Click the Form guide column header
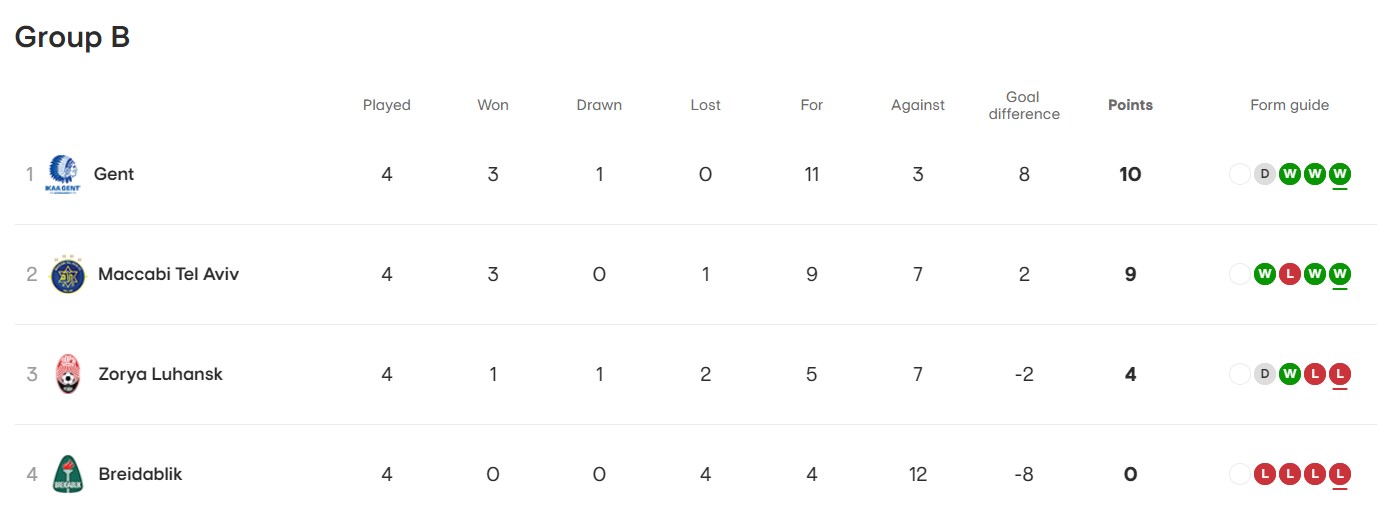Image resolution: width=1377 pixels, height=521 pixels. [1289, 105]
